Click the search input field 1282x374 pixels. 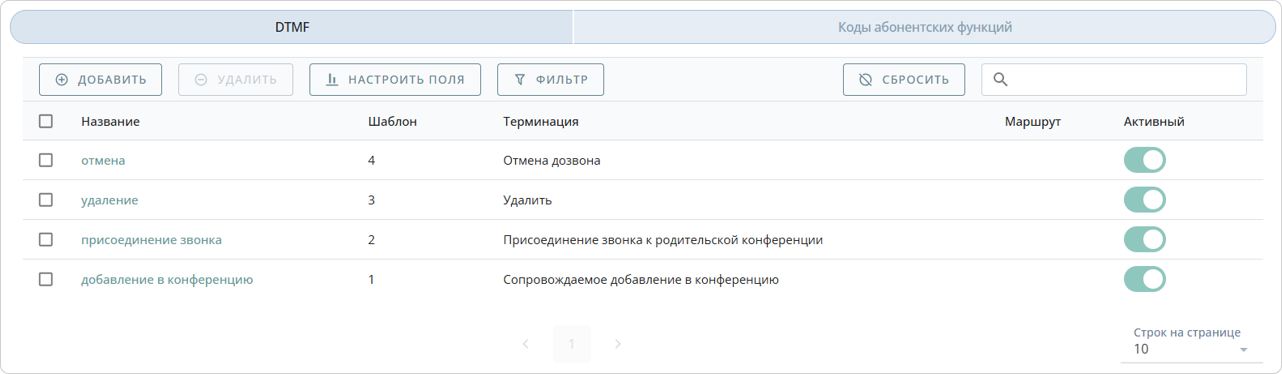point(1114,80)
